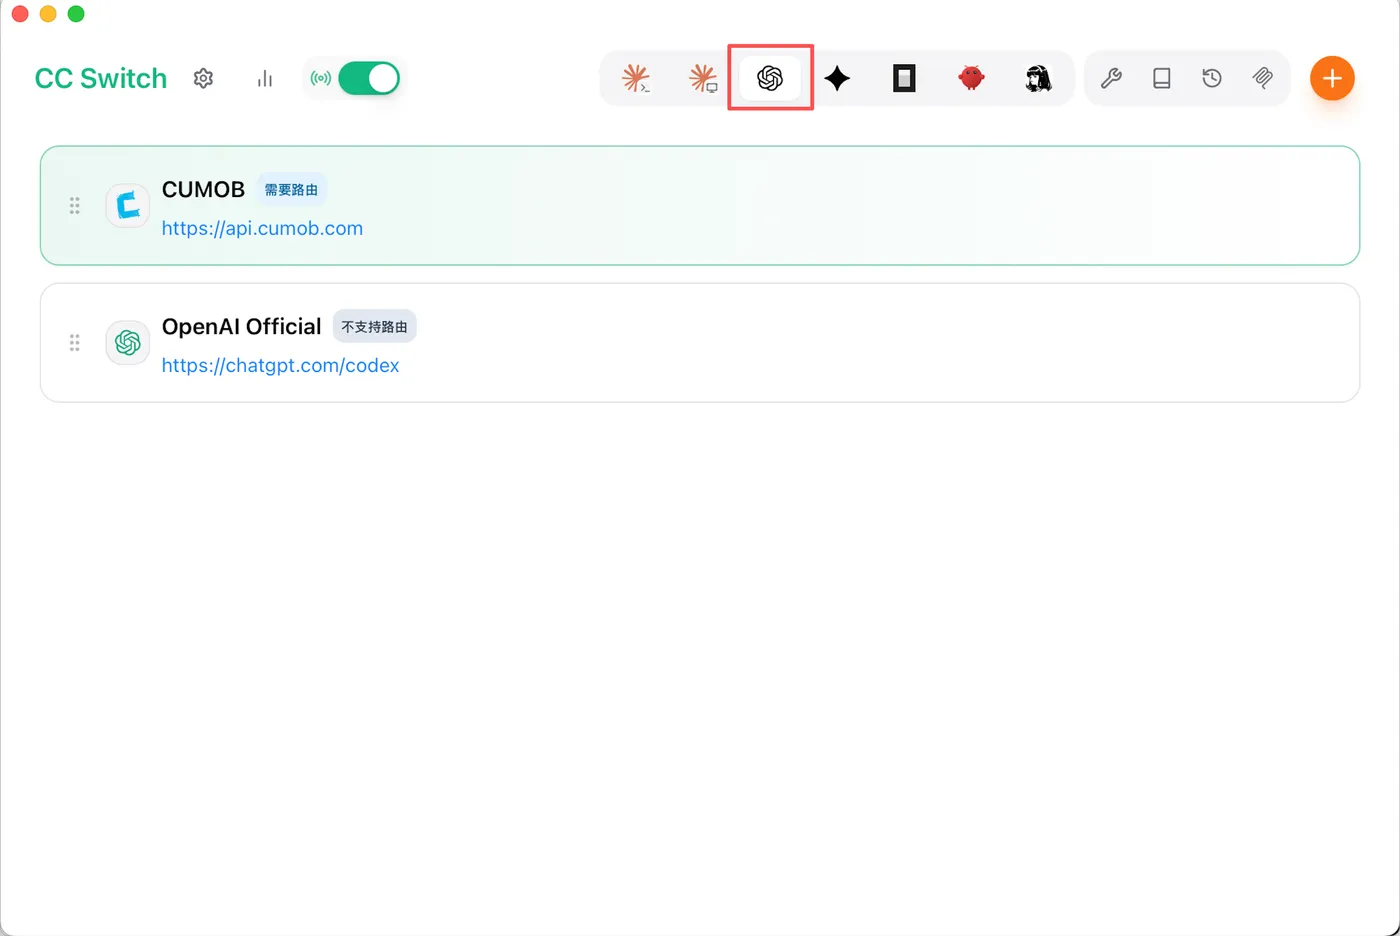Open settings with the gear icon
This screenshot has width=1400, height=936.
[203, 78]
